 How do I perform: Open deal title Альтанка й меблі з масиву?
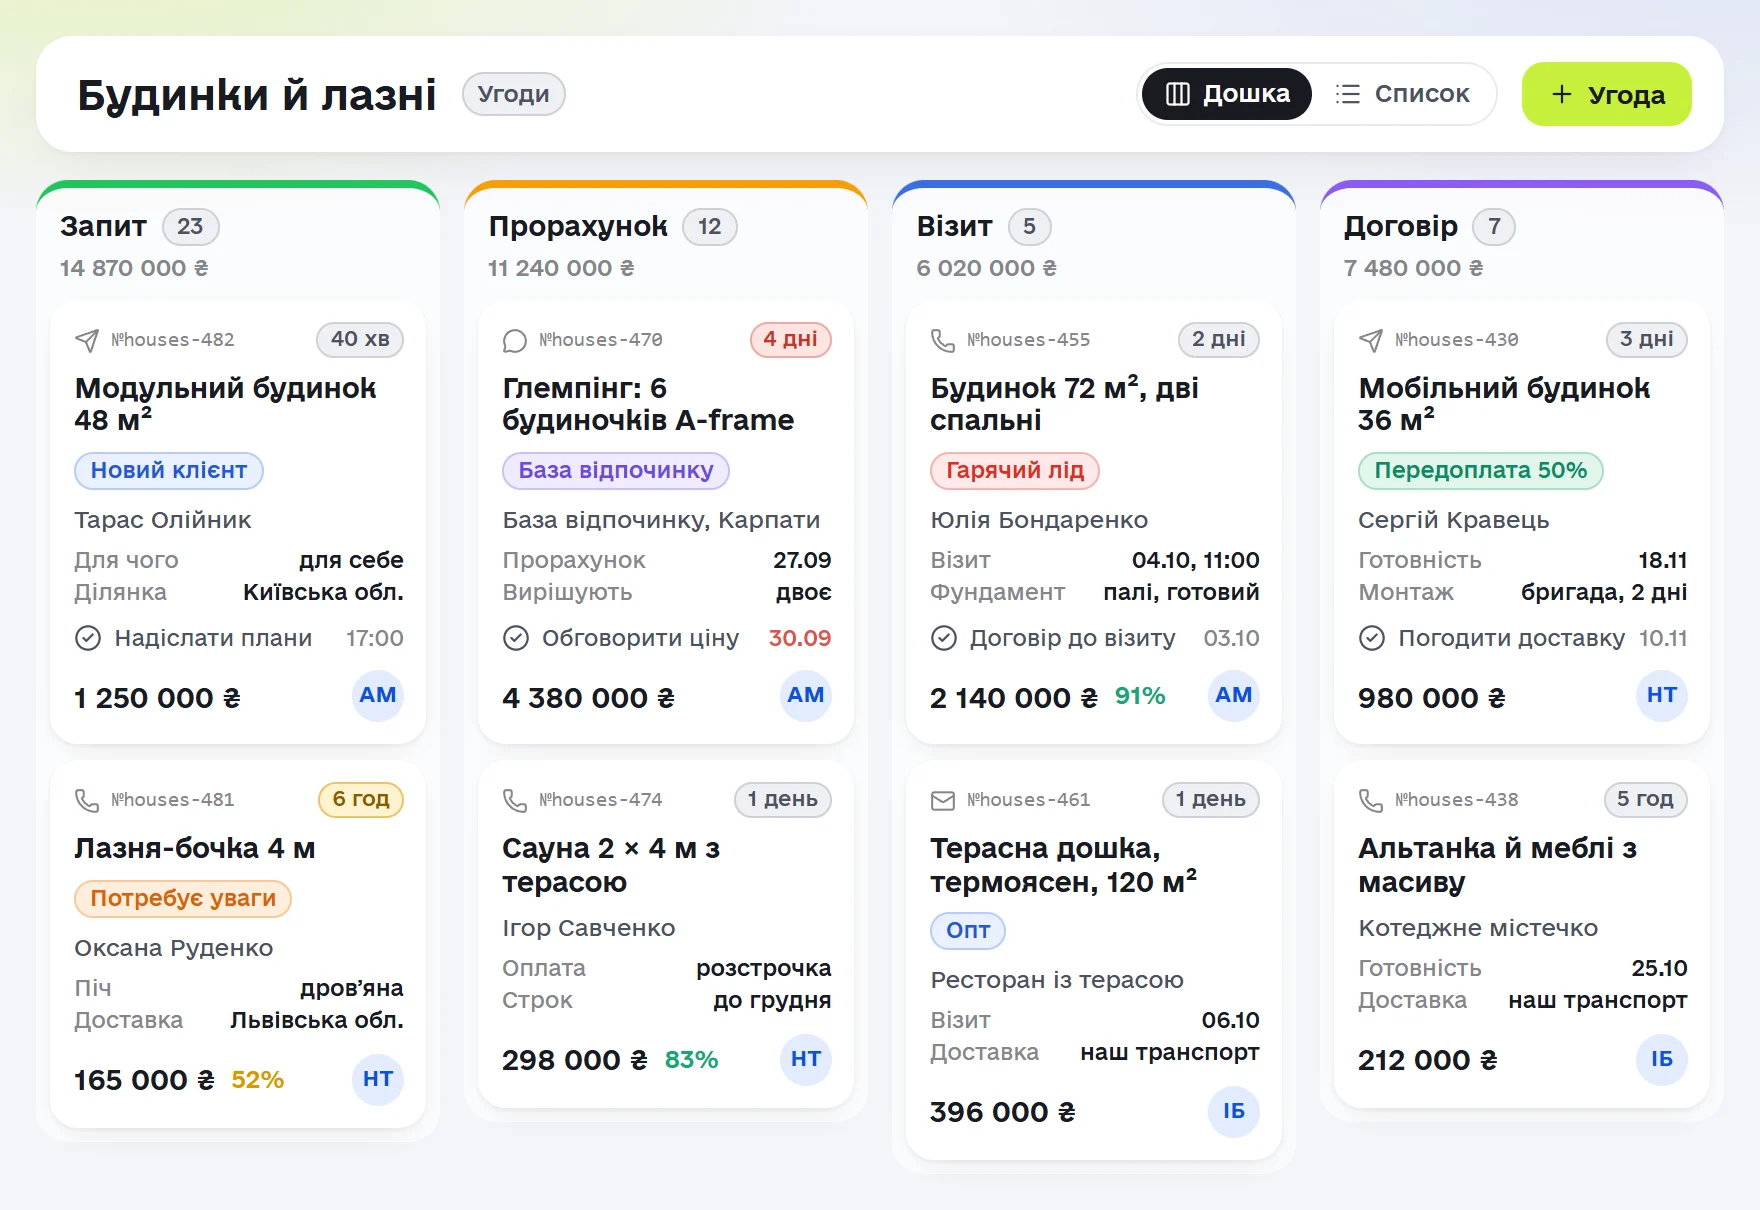(x=1497, y=865)
